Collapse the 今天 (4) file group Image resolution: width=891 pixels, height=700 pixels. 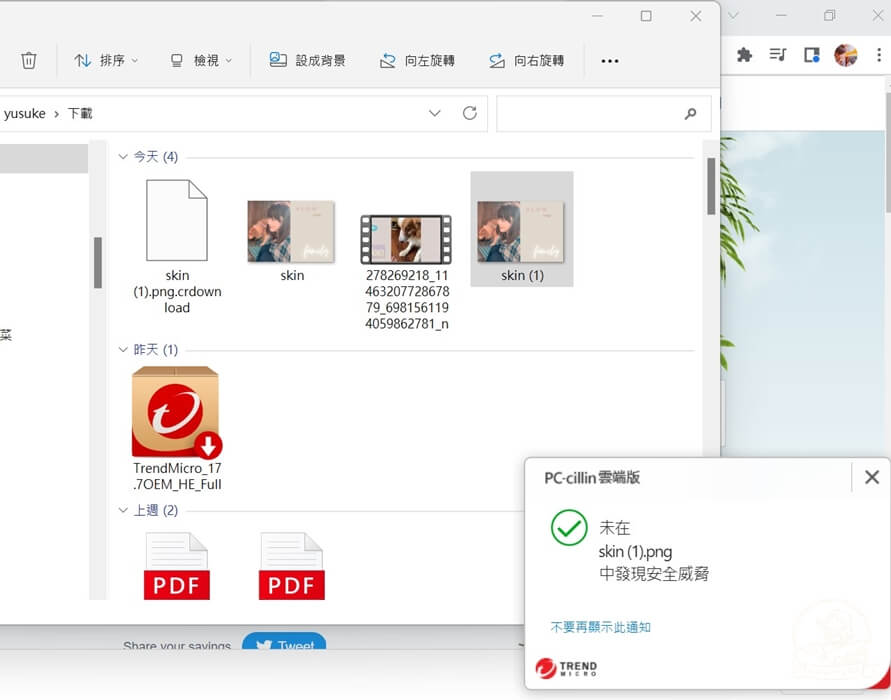(124, 157)
